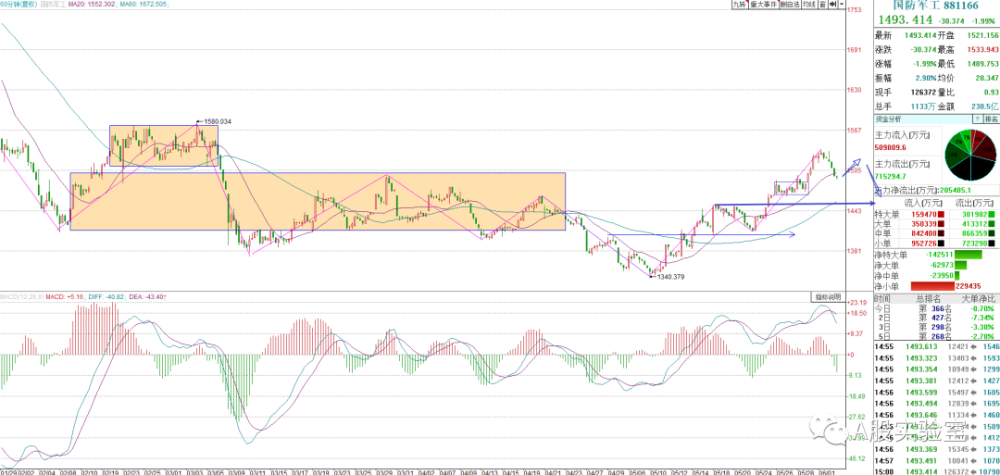Click the 总排名 column header

[x=929, y=299]
